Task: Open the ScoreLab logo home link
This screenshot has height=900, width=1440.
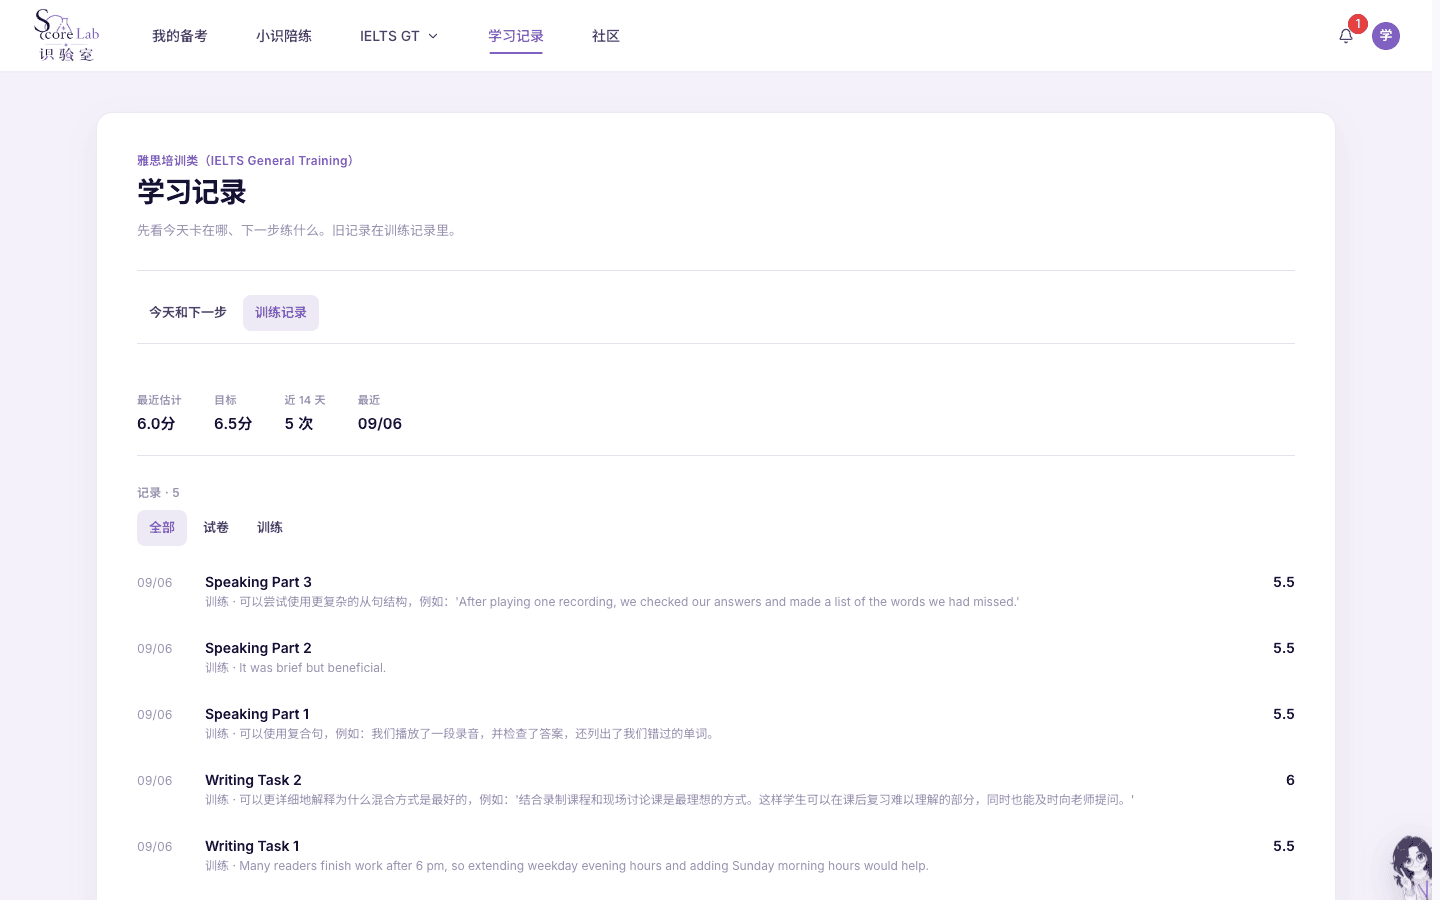Action: pyautogui.click(x=67, y=36)
